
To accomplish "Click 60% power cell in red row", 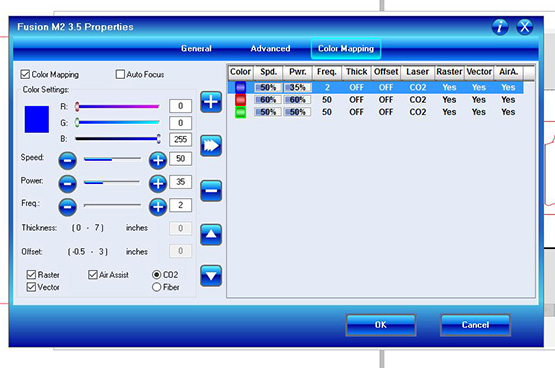I will [298, 100].
